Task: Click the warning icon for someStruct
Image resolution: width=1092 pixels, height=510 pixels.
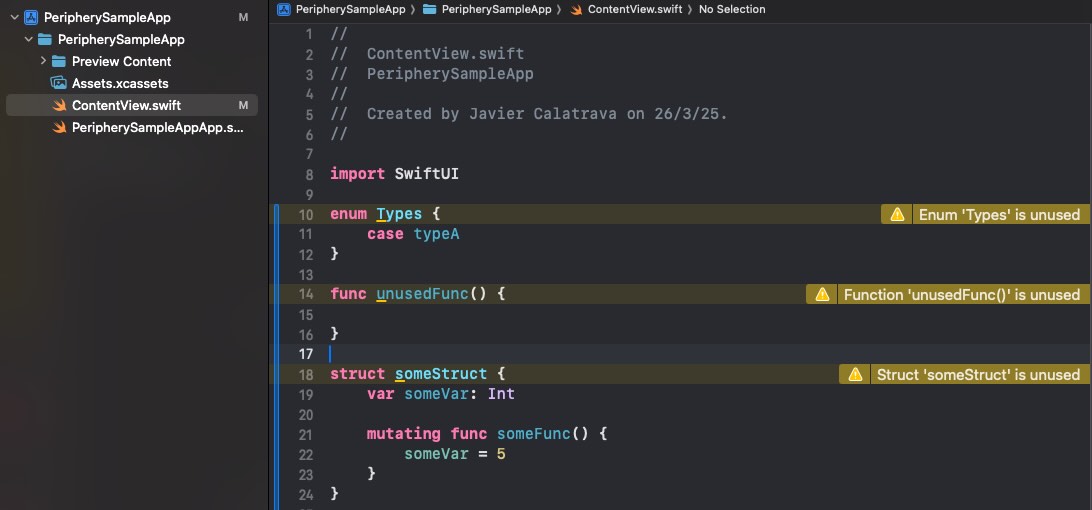Action: [855, 375]
